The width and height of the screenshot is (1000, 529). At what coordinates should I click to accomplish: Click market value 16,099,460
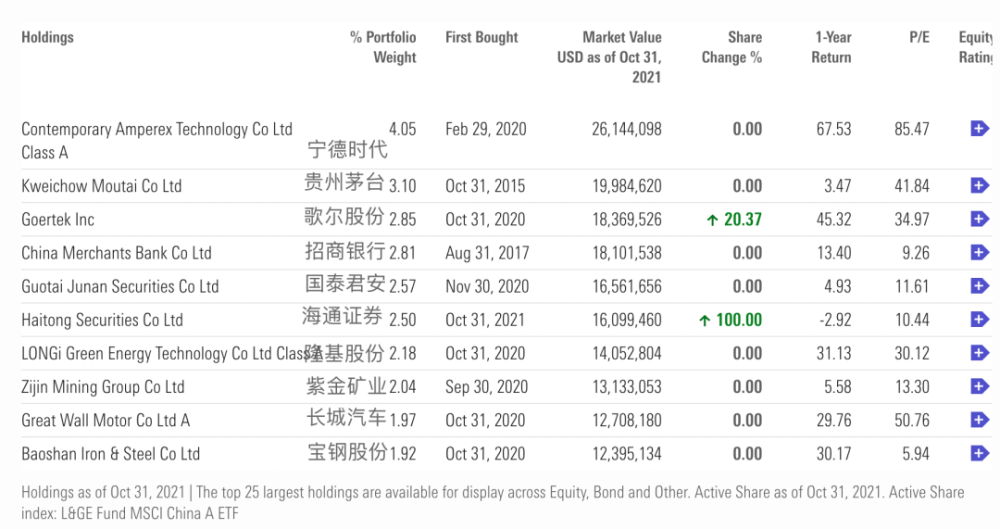626,320
